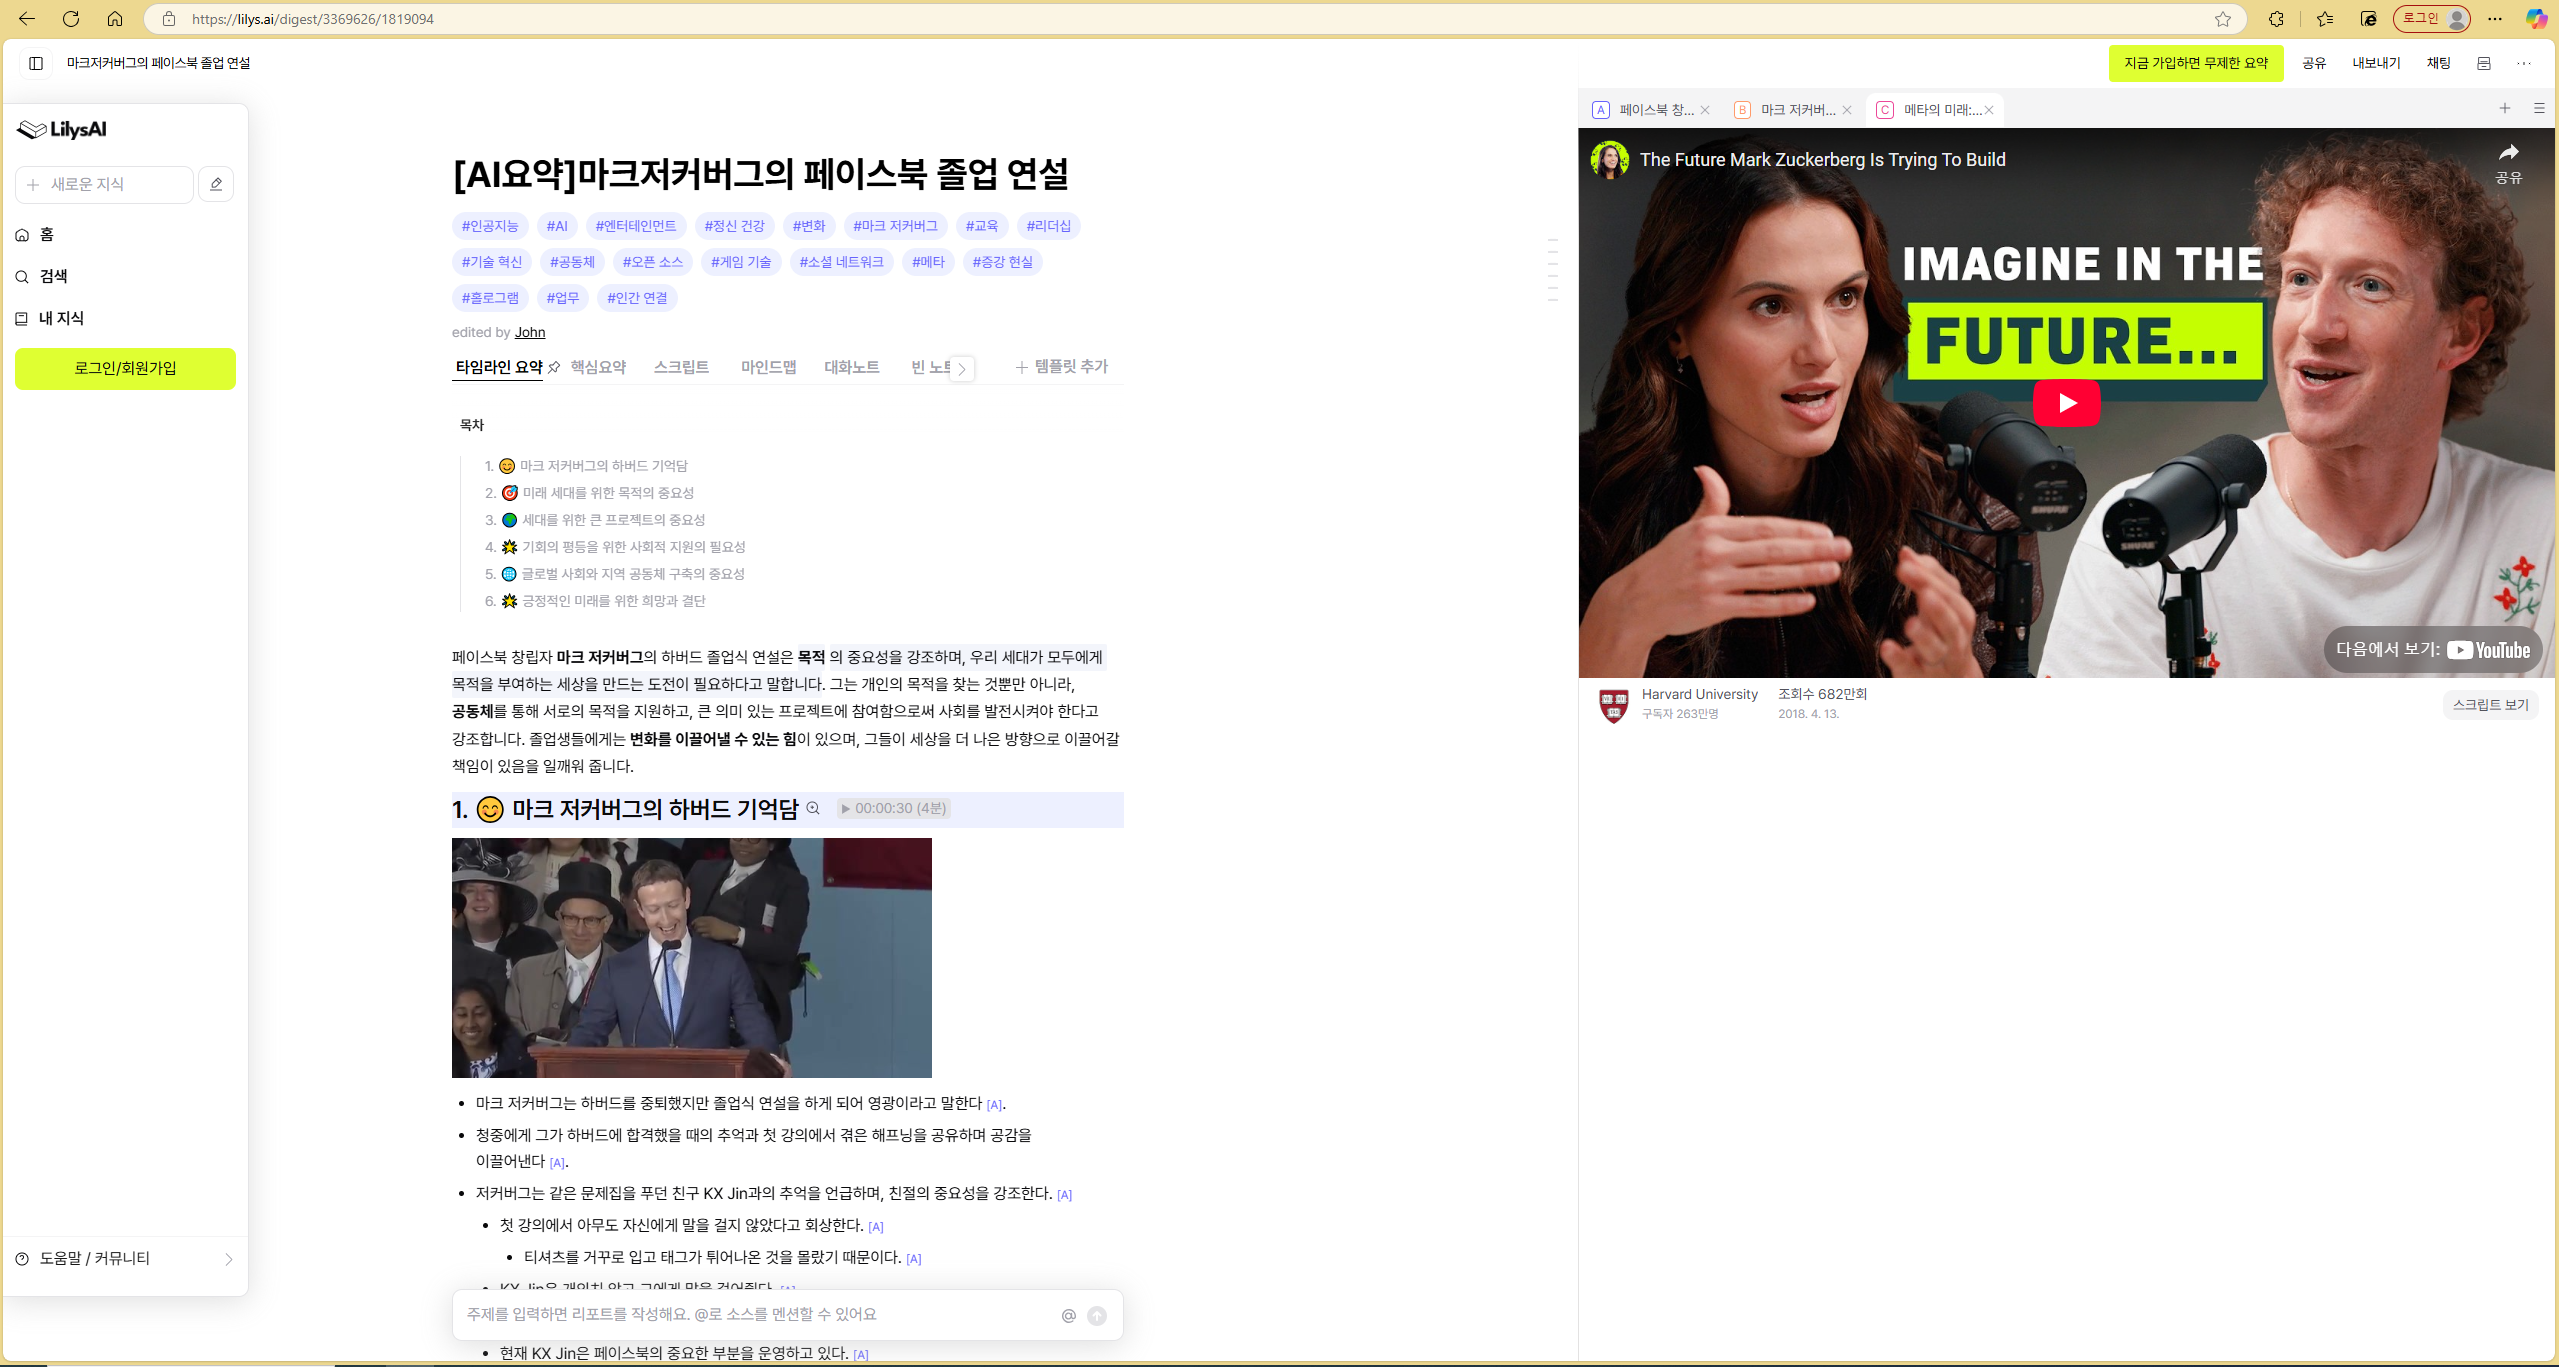
Task: Jump to 글로벌 사회와 지역 공동체 구축의 중요성
Action: (633, 574)
